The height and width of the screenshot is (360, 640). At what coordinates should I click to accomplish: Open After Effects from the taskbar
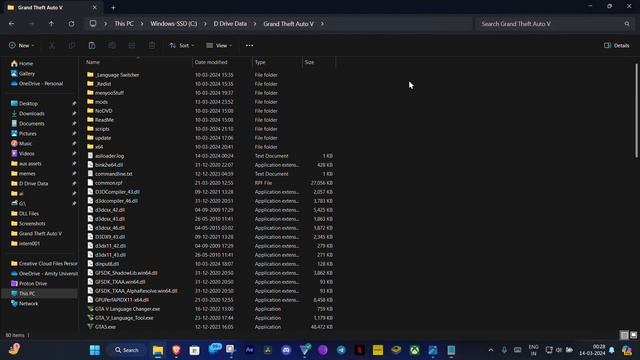249,350
